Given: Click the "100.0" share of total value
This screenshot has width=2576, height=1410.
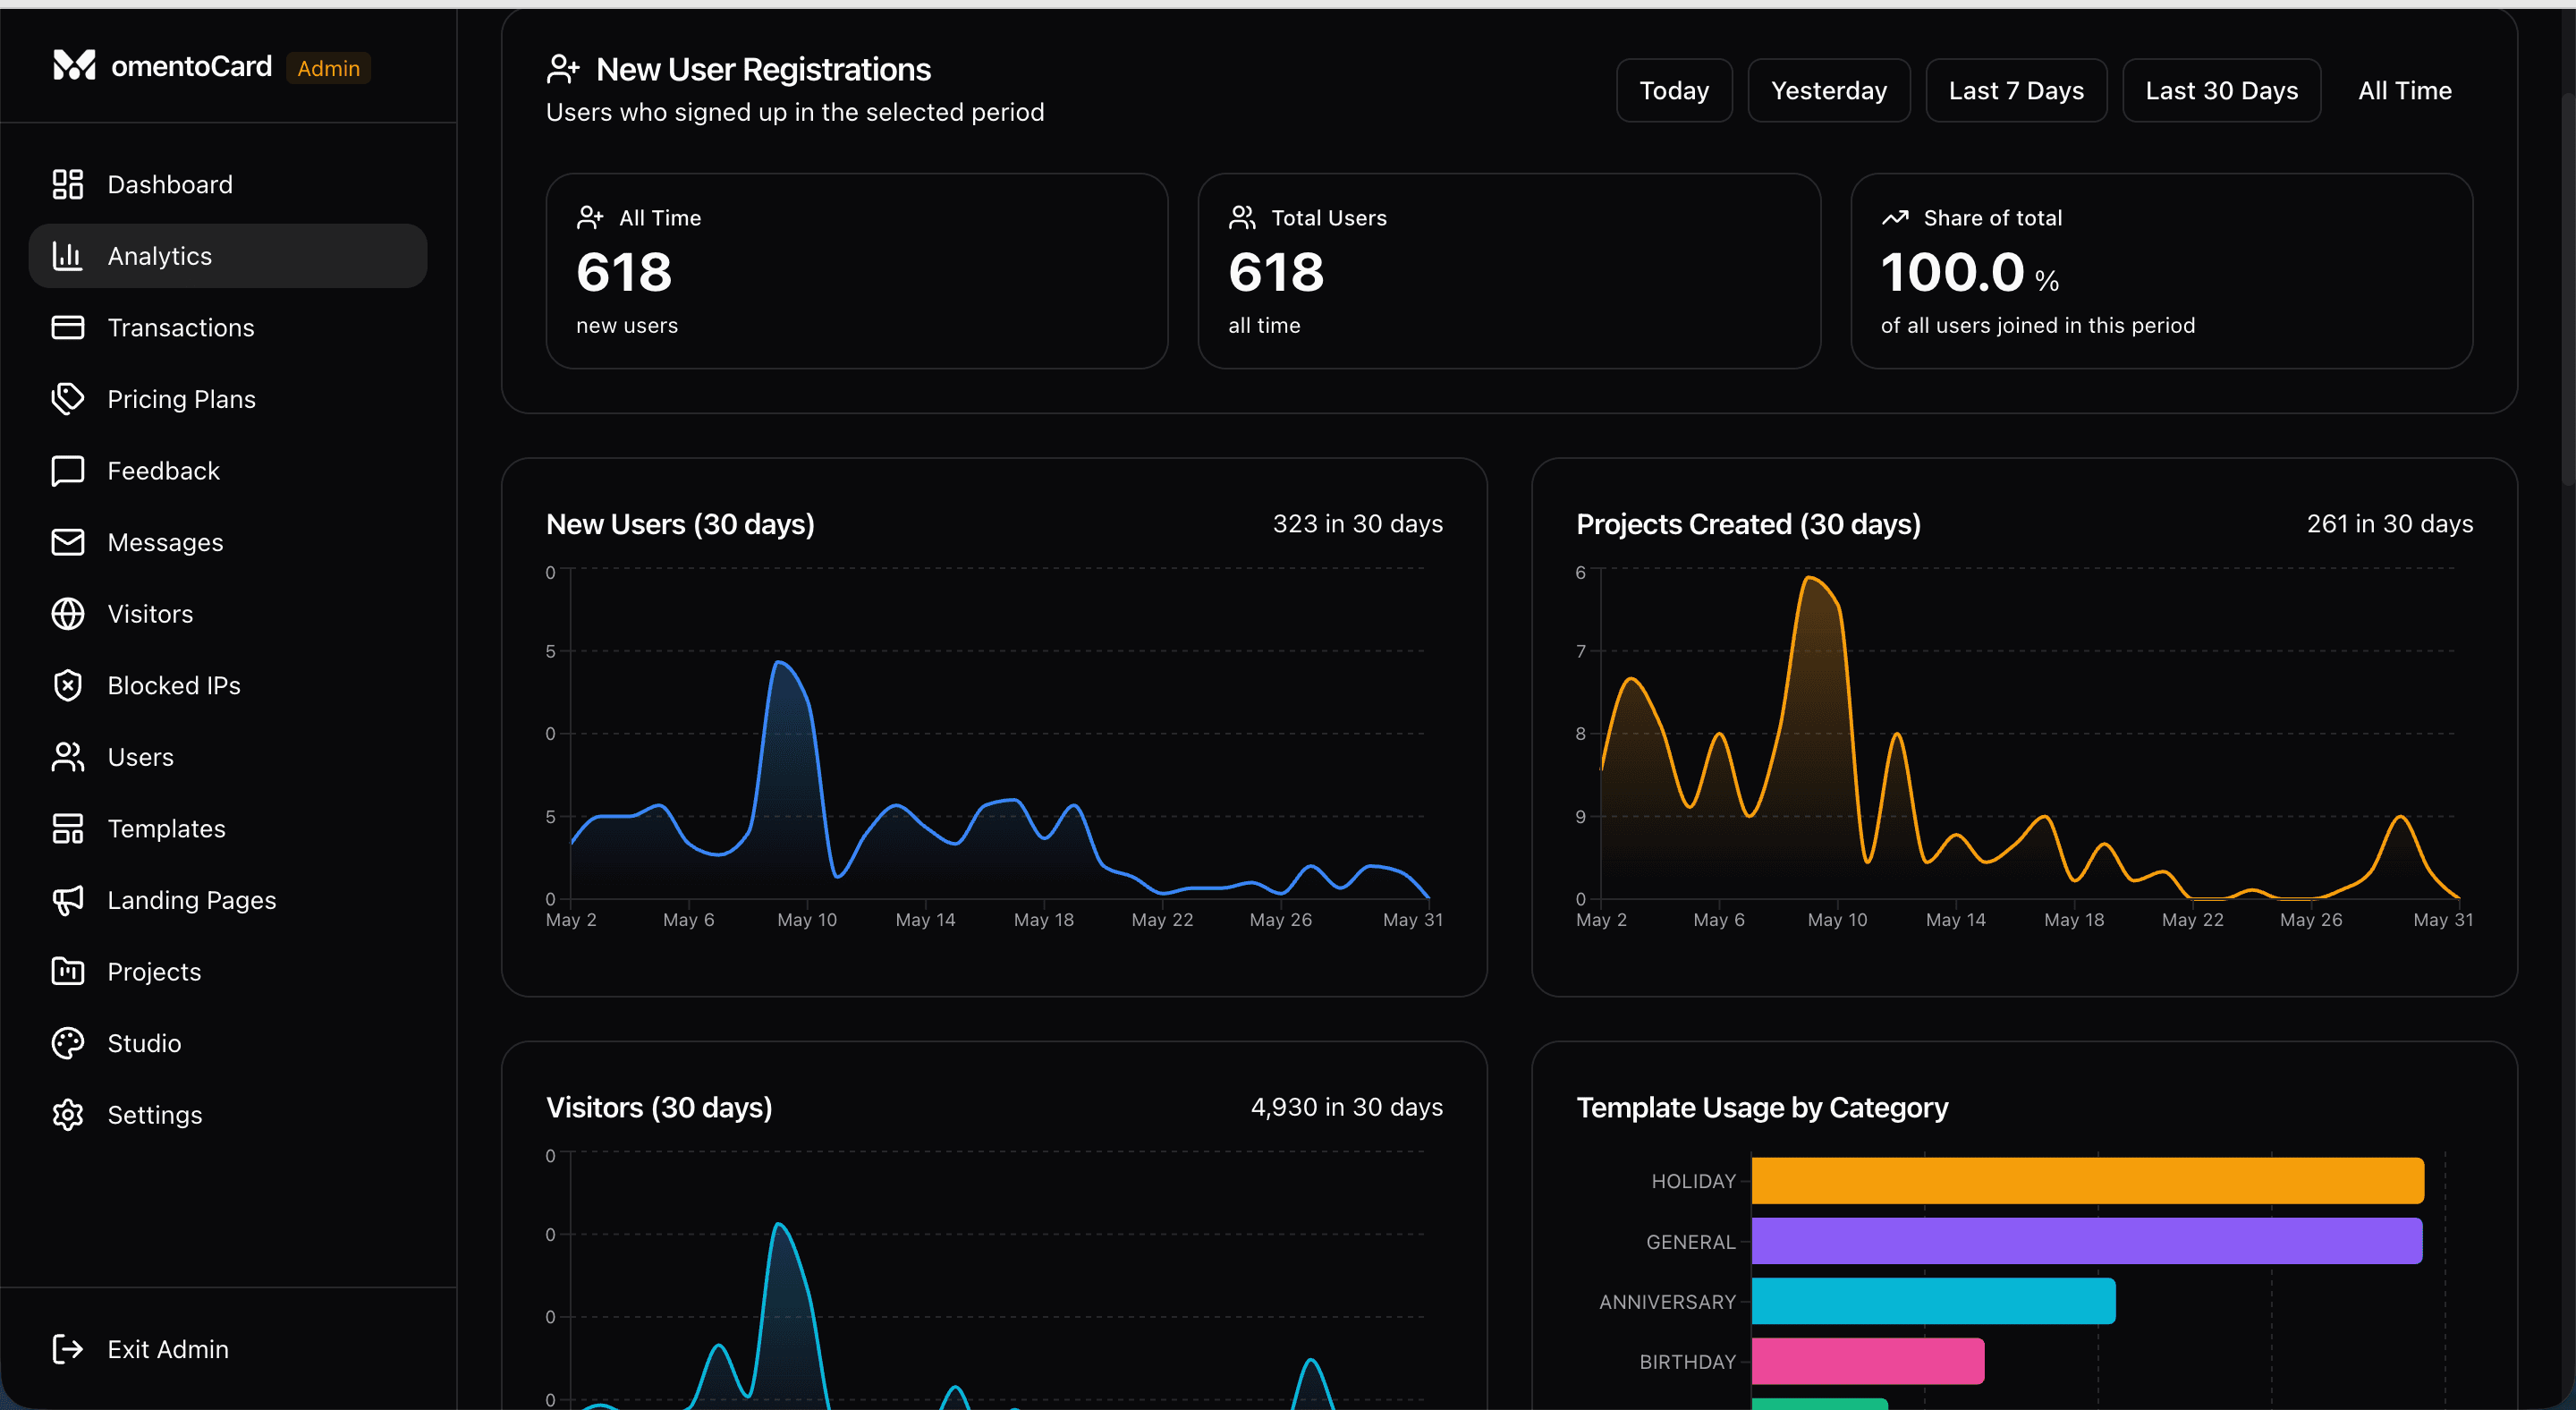Looking at the screenshot, I should 1952,272.
